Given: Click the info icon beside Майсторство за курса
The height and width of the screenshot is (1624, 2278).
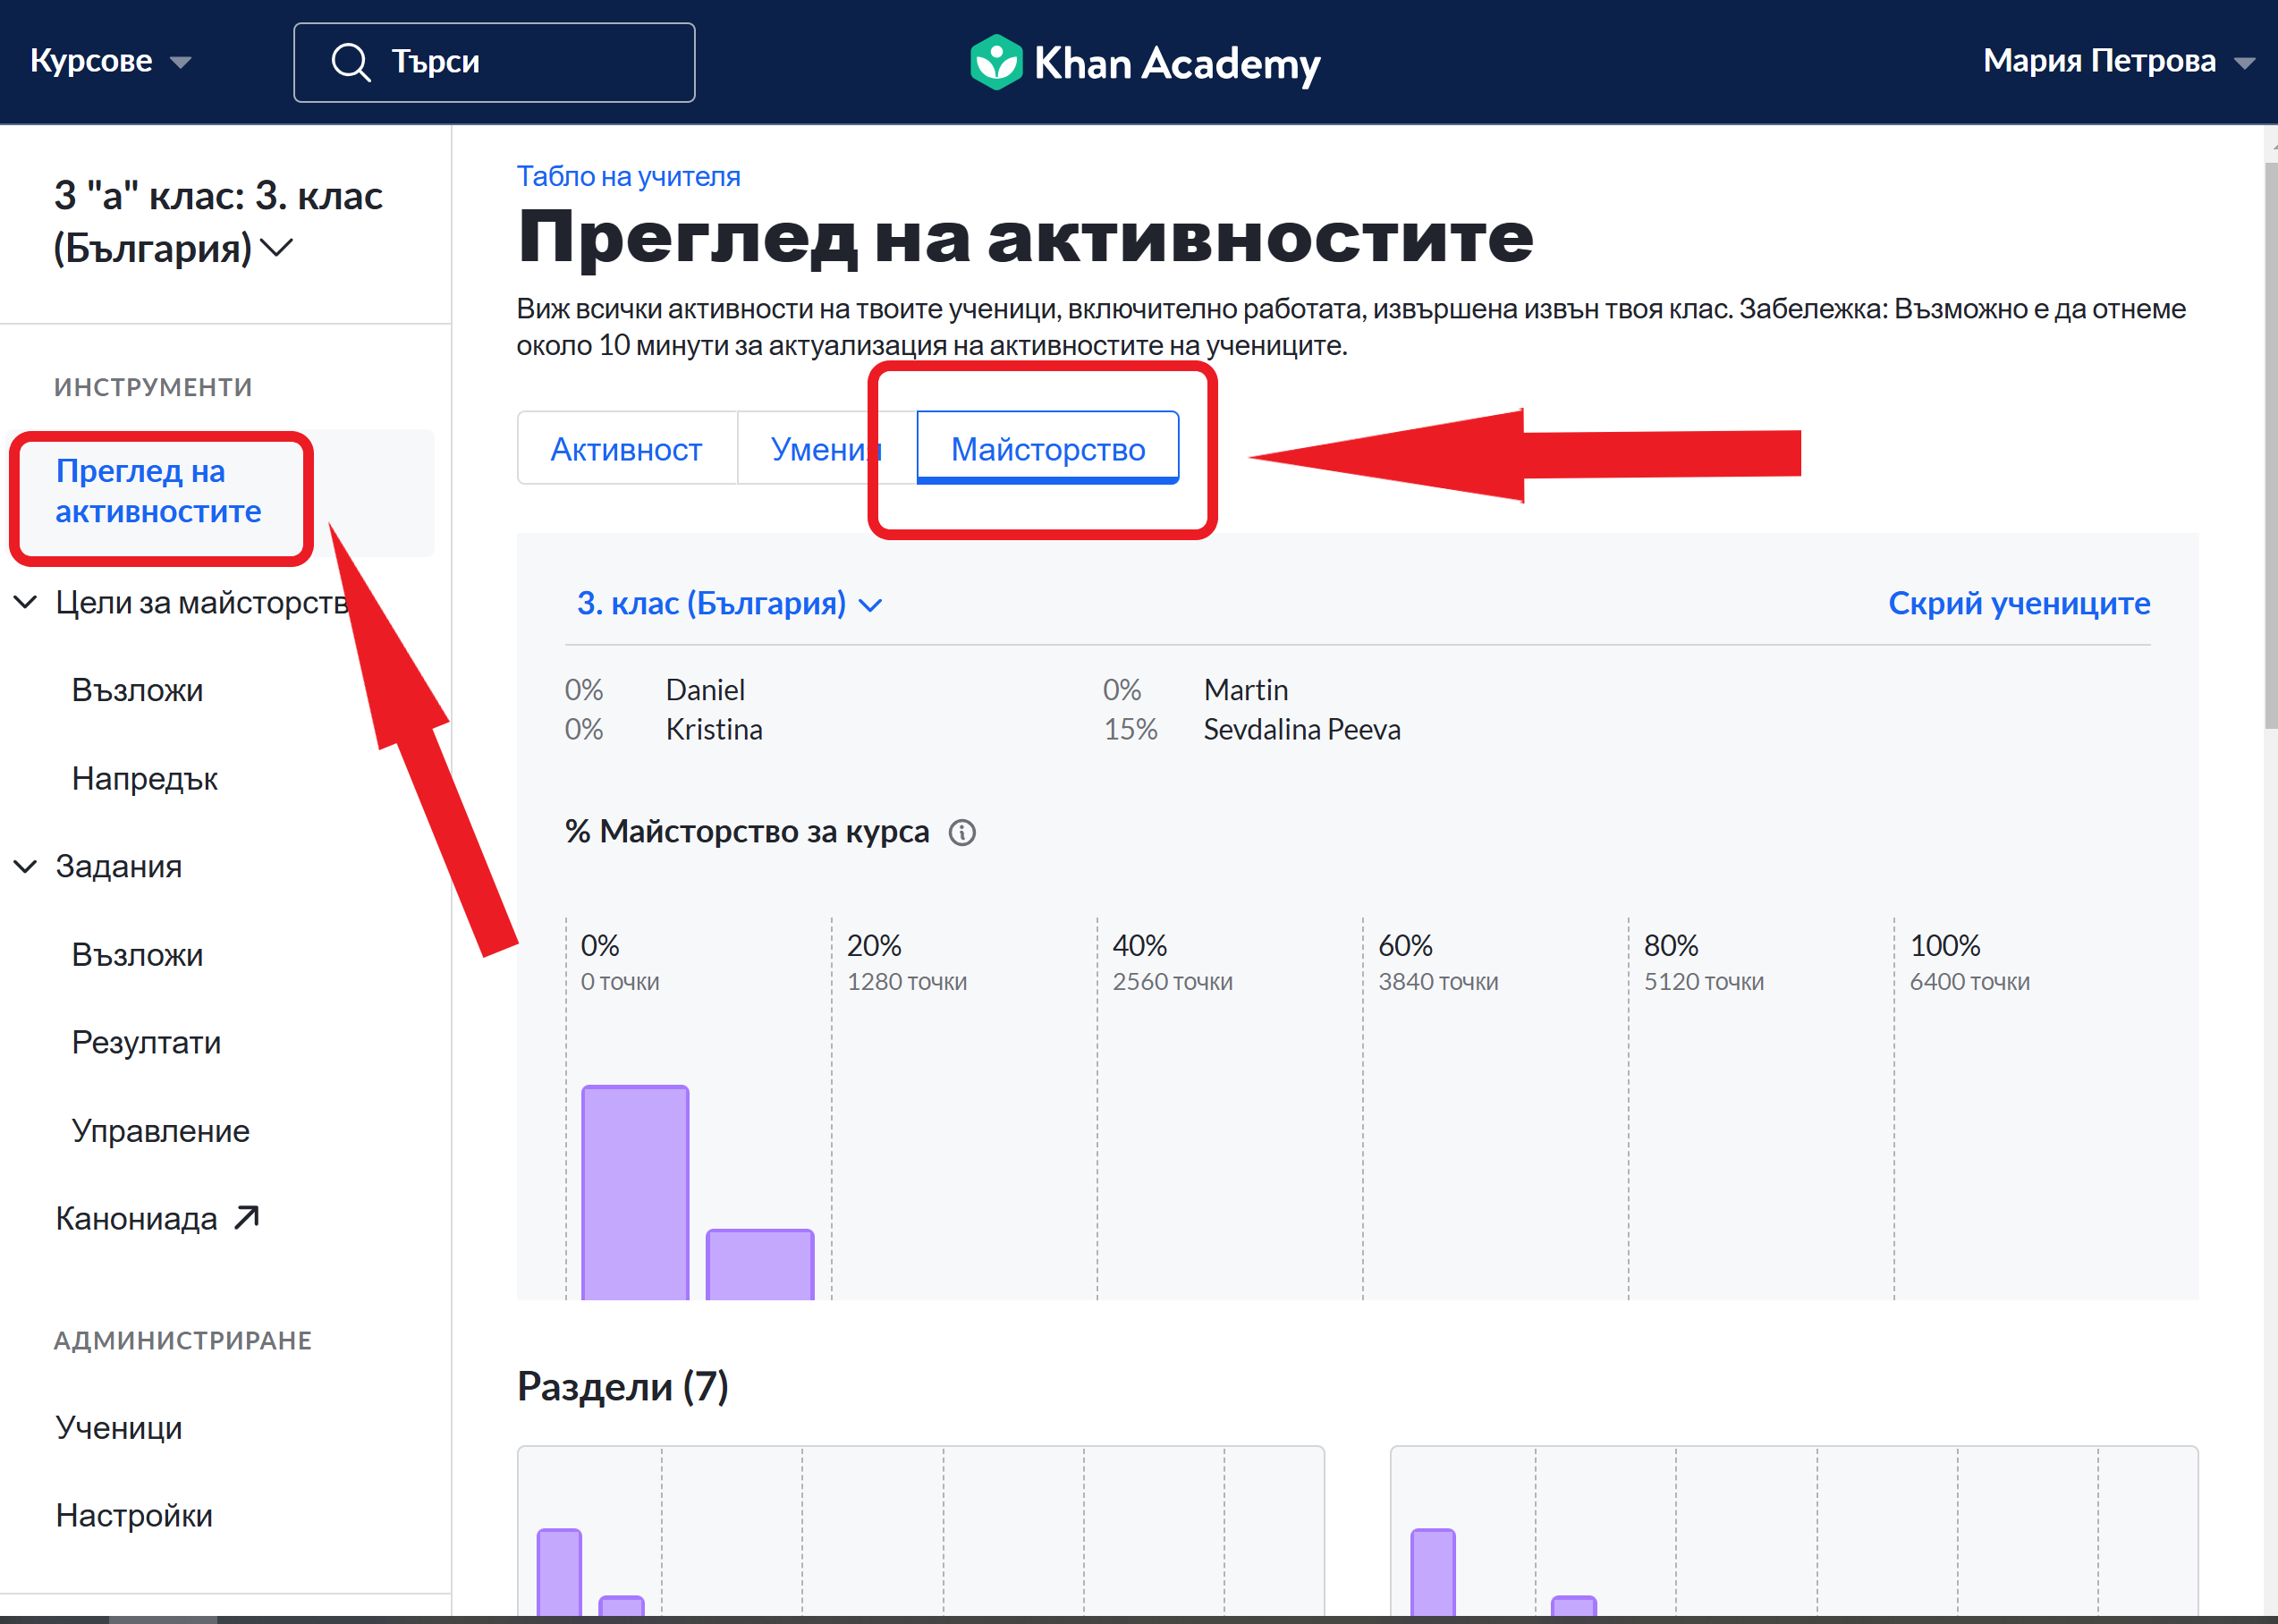Looking at the screenshot, I should 962,832.
